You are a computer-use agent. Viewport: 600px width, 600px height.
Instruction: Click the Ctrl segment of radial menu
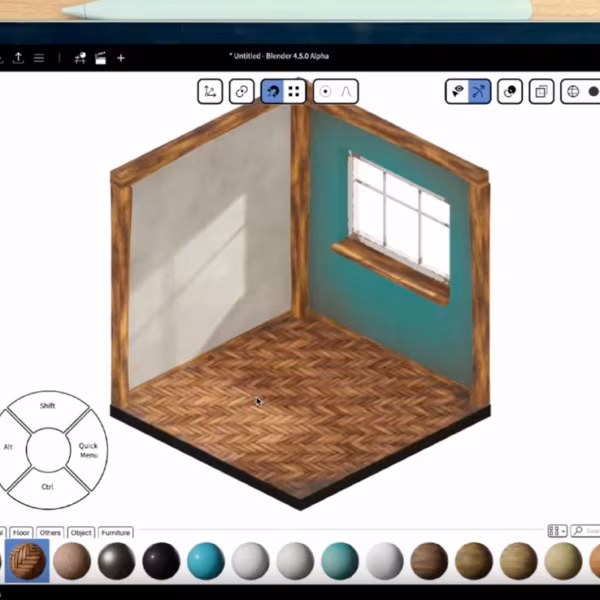(x=47, y=488)
